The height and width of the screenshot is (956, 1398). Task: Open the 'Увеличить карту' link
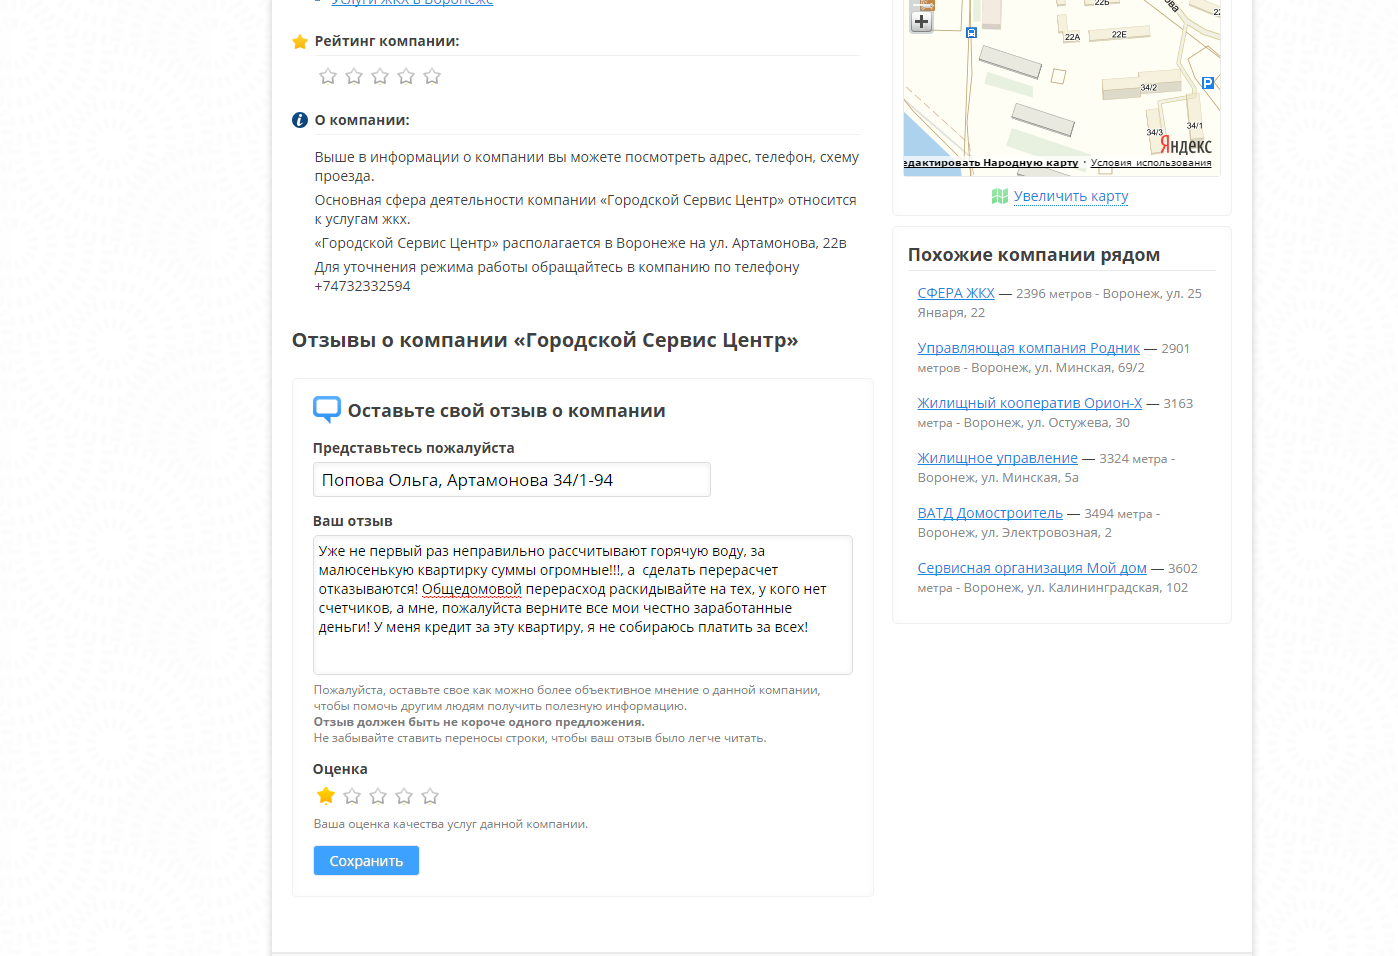click(x=1070, y=196)
